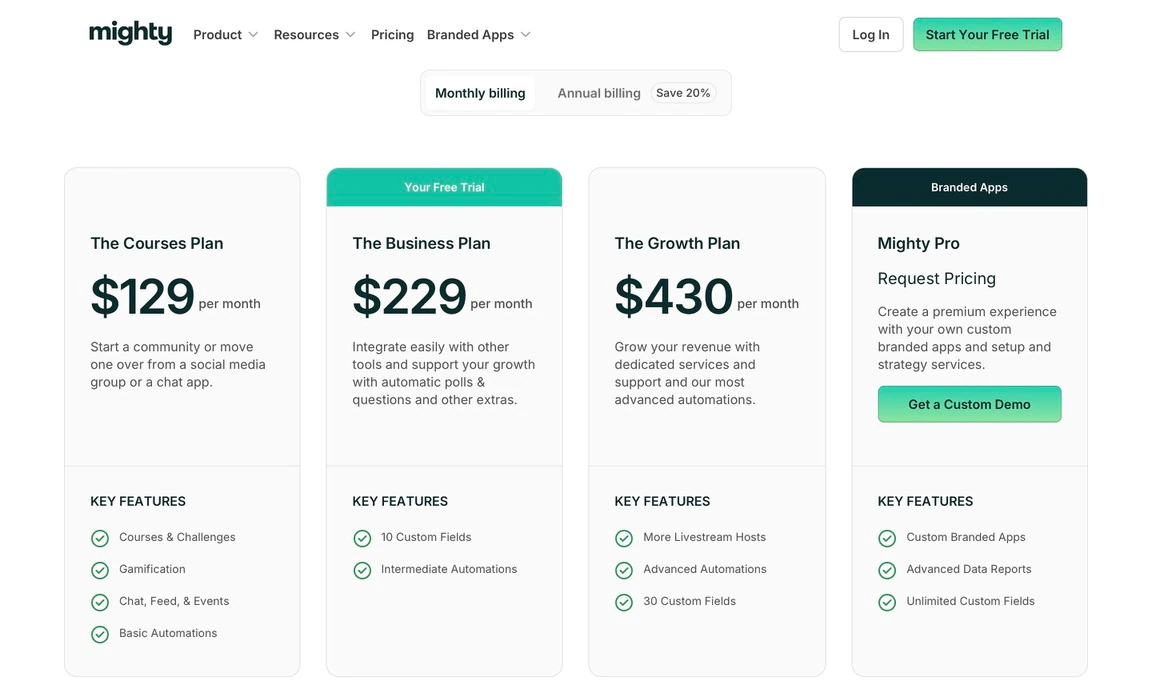1152x681 pixels.
Task: Click the Save 20% badge
Action: pyautogui.click(x=683, y=93)
